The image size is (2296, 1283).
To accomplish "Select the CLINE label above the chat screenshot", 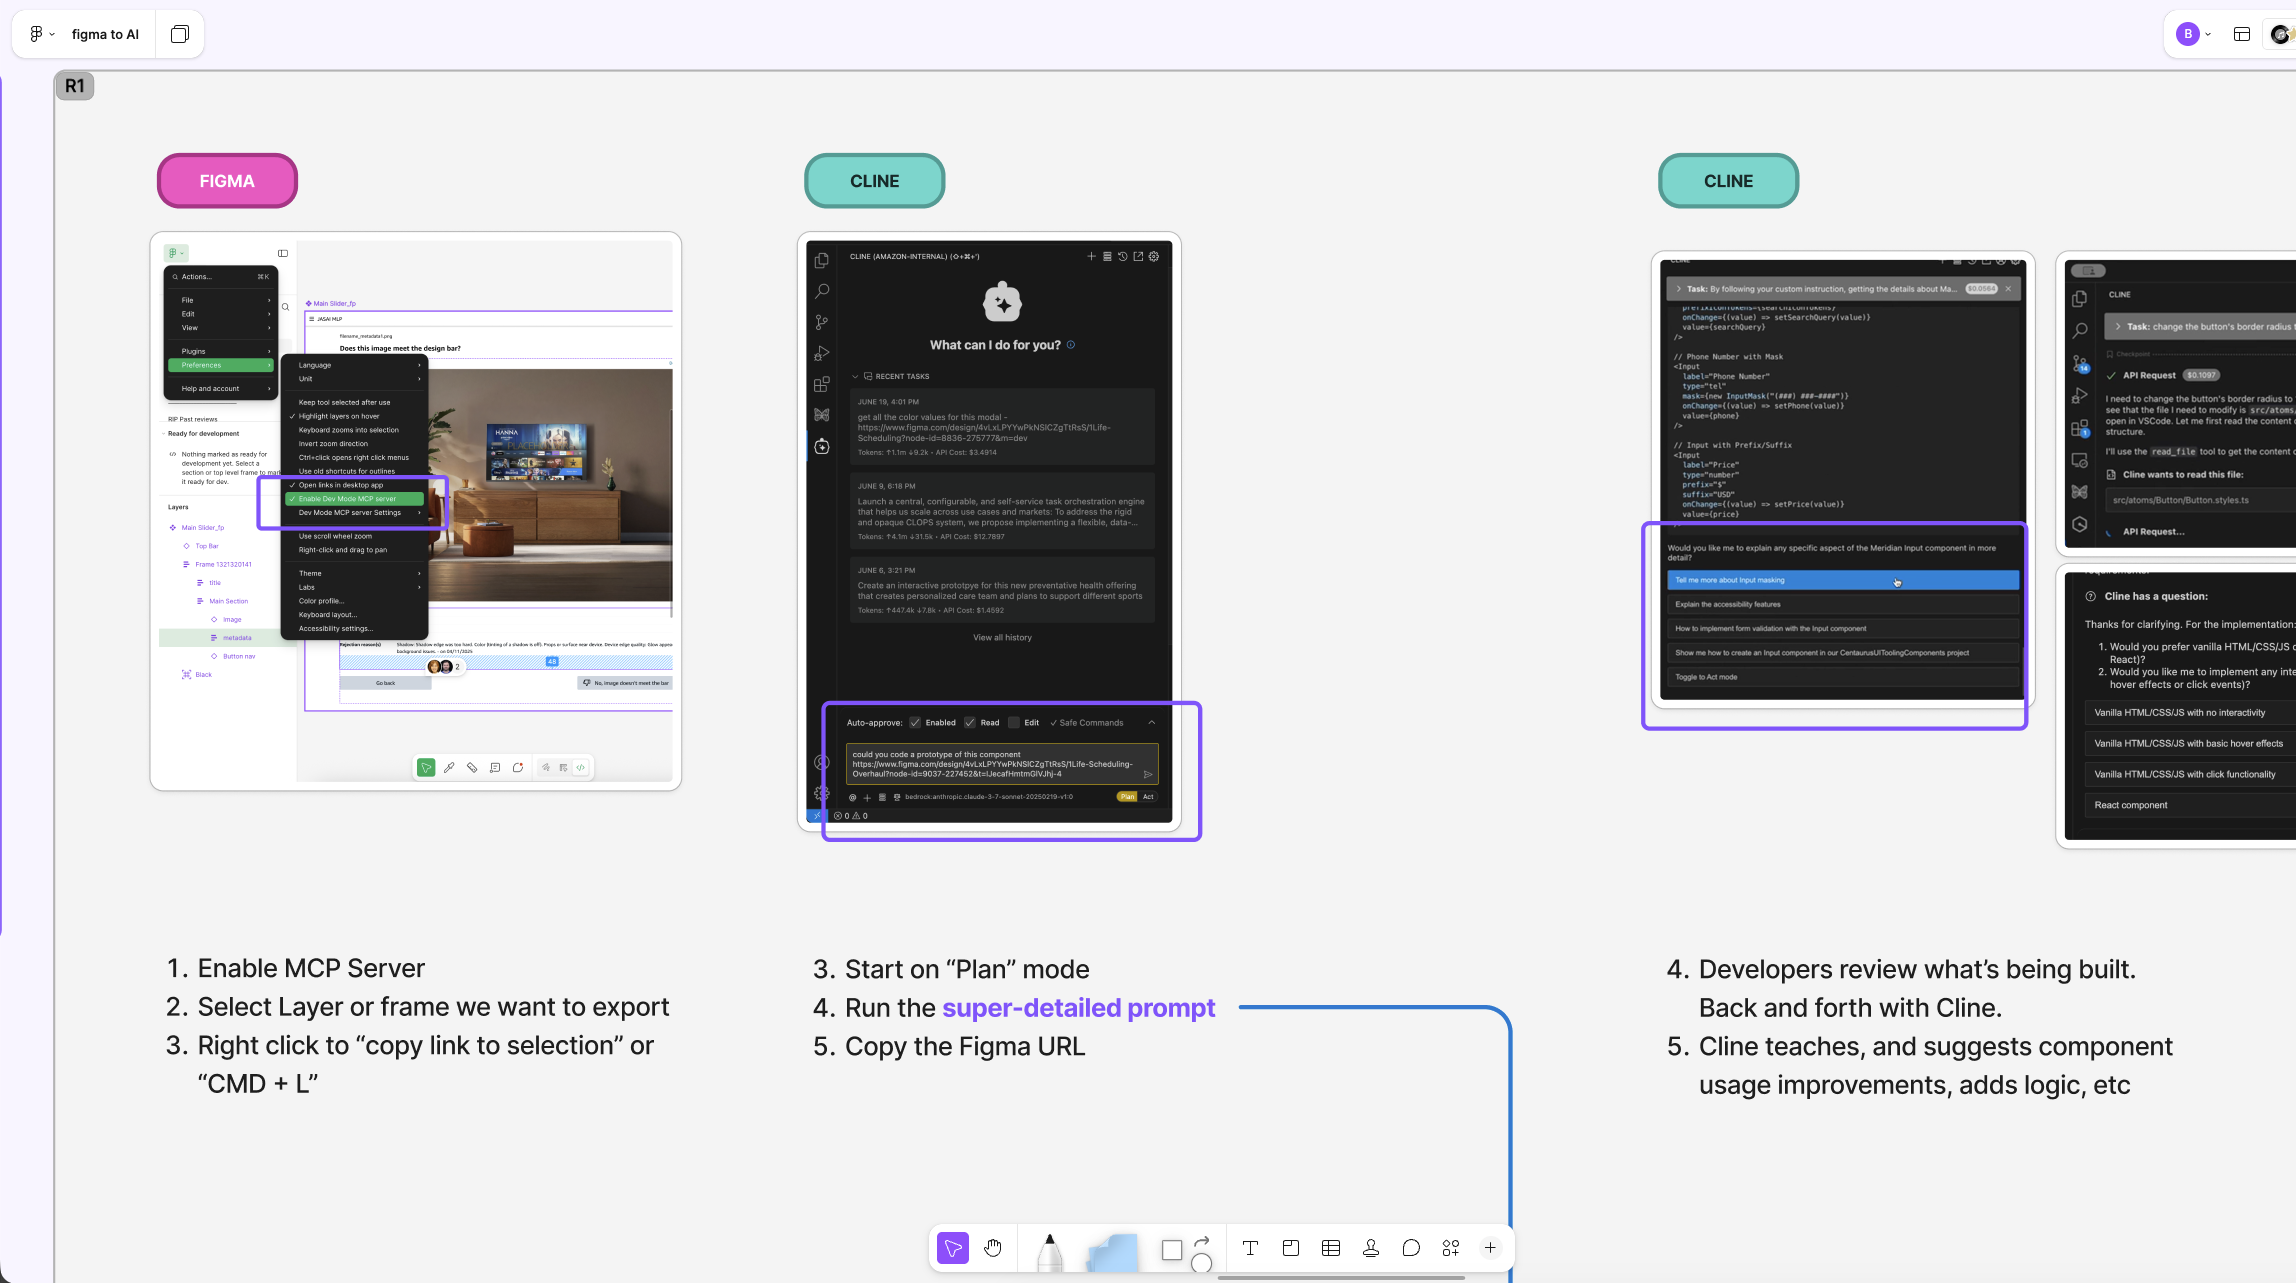I will [874, 181].
